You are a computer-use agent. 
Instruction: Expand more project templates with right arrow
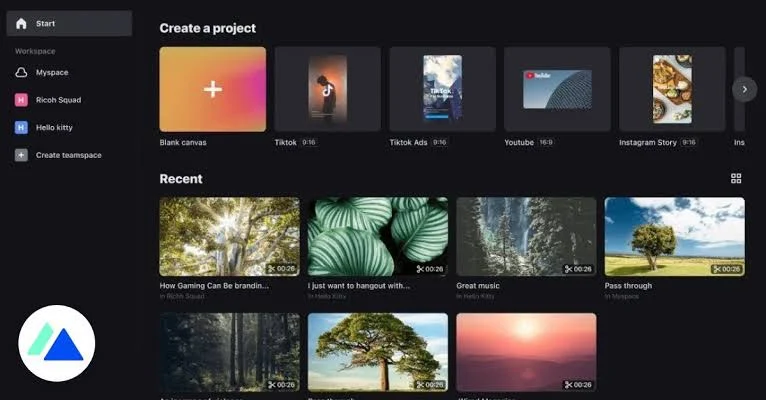[744, 89]
